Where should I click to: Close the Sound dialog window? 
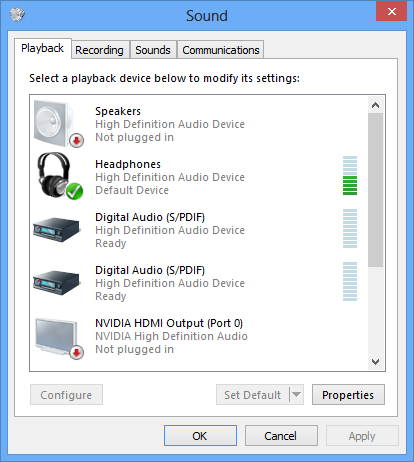click(x=392, y=11)
